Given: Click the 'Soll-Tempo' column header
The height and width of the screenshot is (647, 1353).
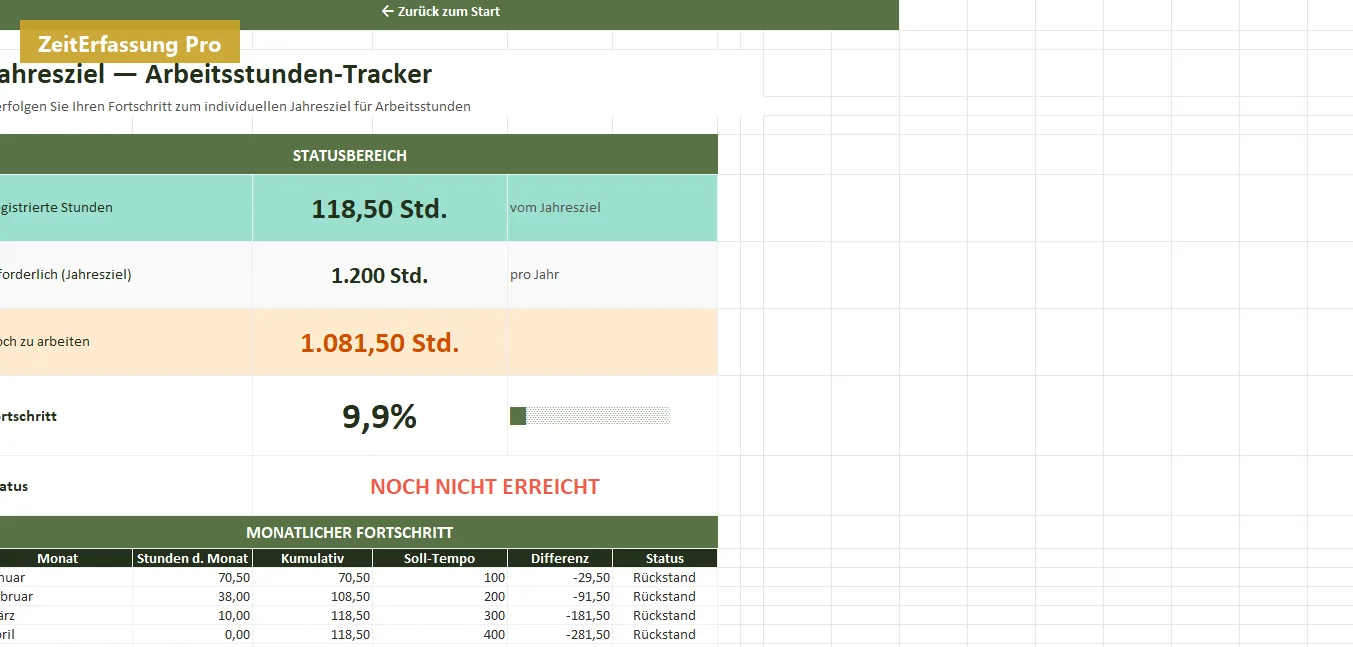Looking at the screenshot, I should 440,558.
